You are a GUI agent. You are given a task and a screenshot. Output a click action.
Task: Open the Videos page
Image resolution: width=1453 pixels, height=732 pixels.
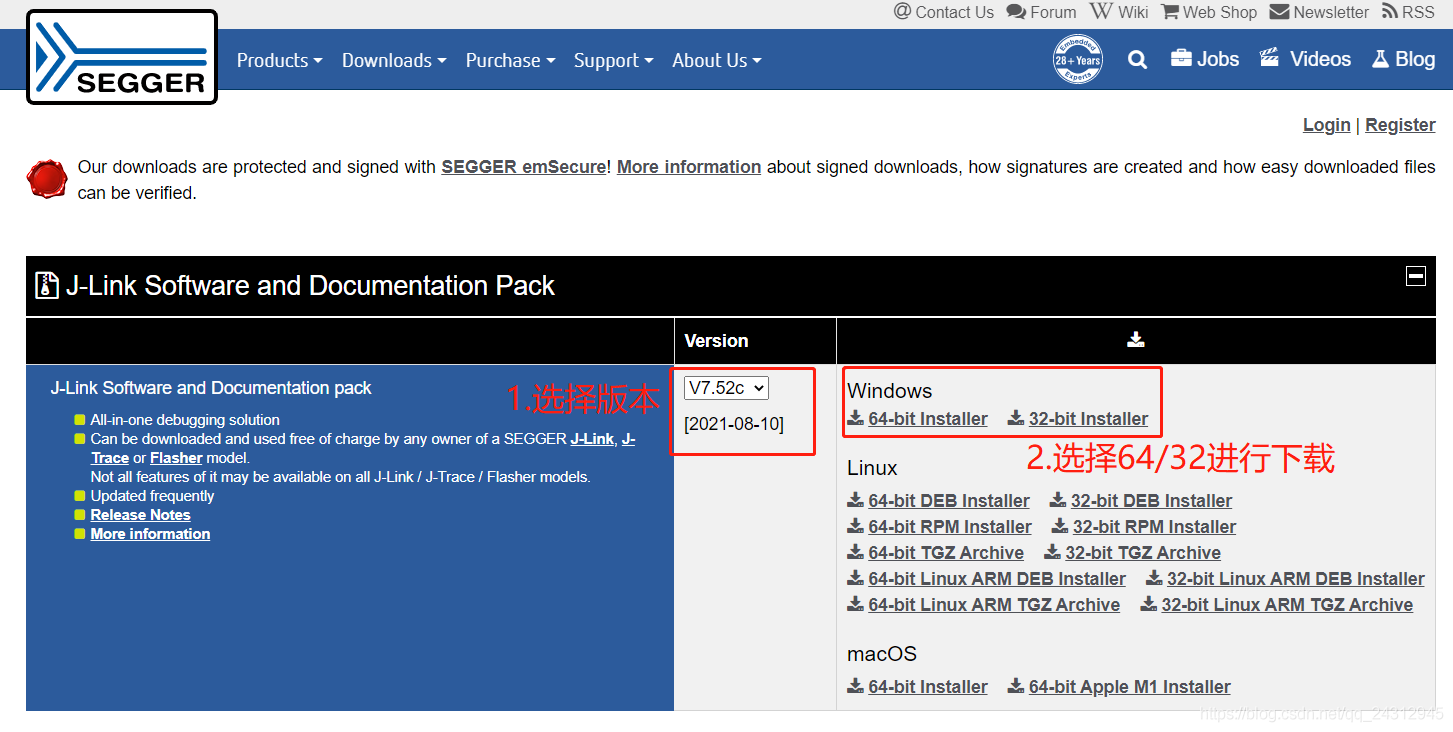coord(1305,59)
